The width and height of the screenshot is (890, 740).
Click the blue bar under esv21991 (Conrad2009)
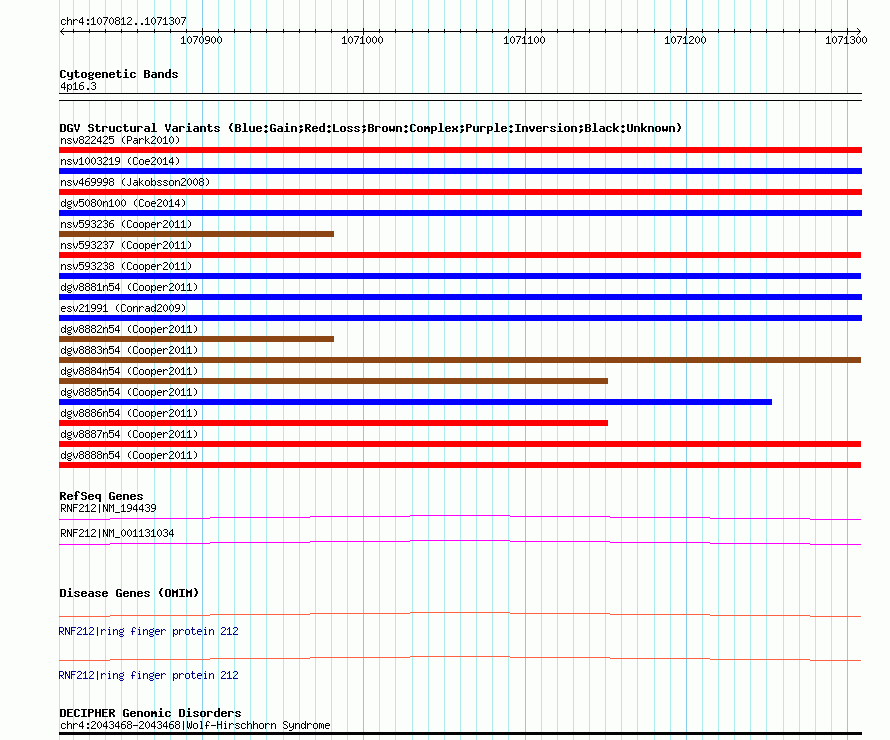460,318
